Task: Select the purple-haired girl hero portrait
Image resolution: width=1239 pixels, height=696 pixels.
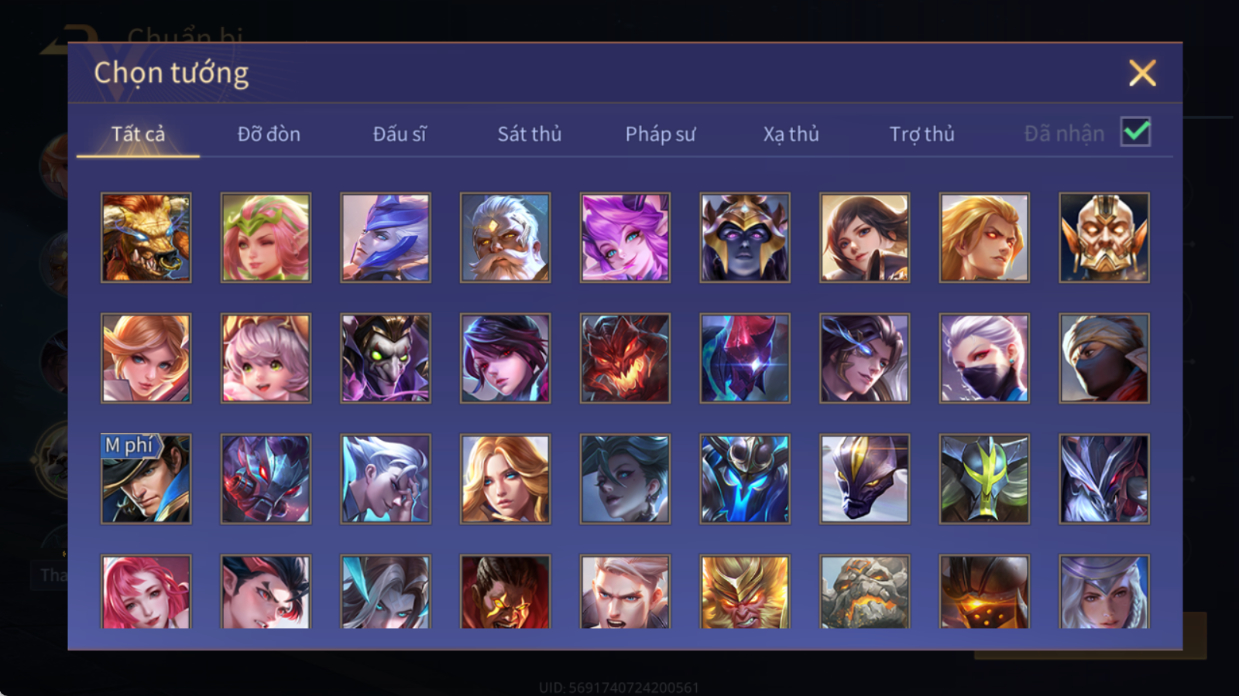Action: click(x=625, y=238)
